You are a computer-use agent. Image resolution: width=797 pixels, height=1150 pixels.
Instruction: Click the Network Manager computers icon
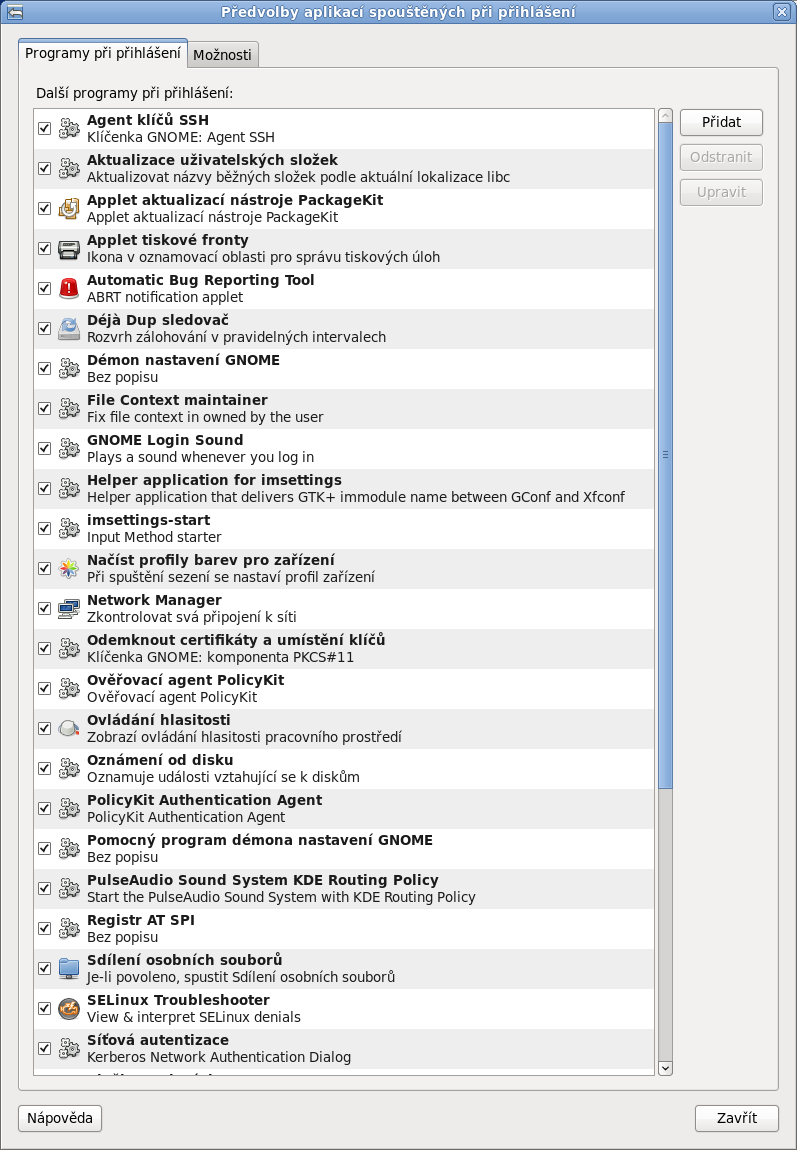(69, 608)
